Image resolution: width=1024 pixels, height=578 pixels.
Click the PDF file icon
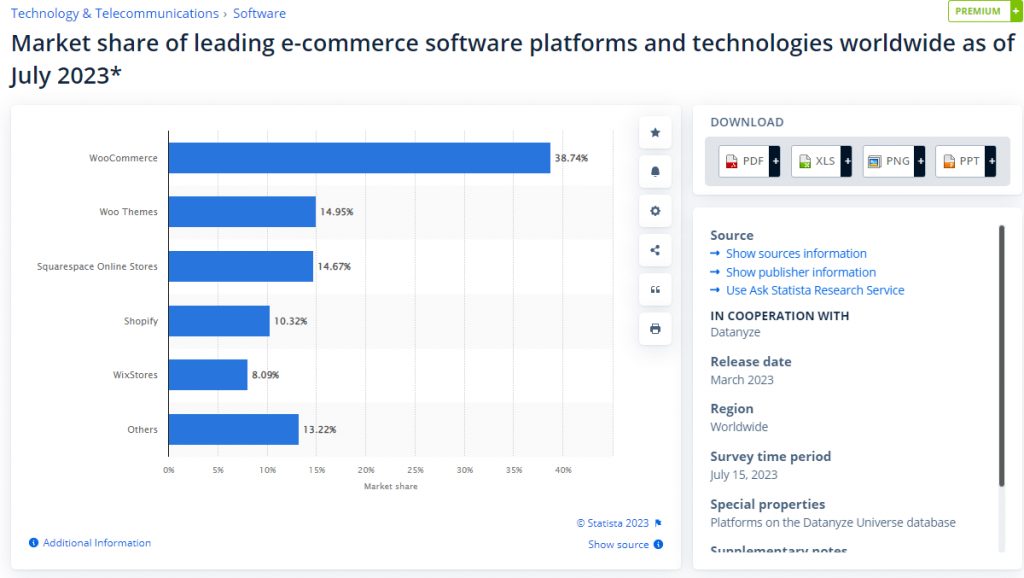(x=731, y=161)
